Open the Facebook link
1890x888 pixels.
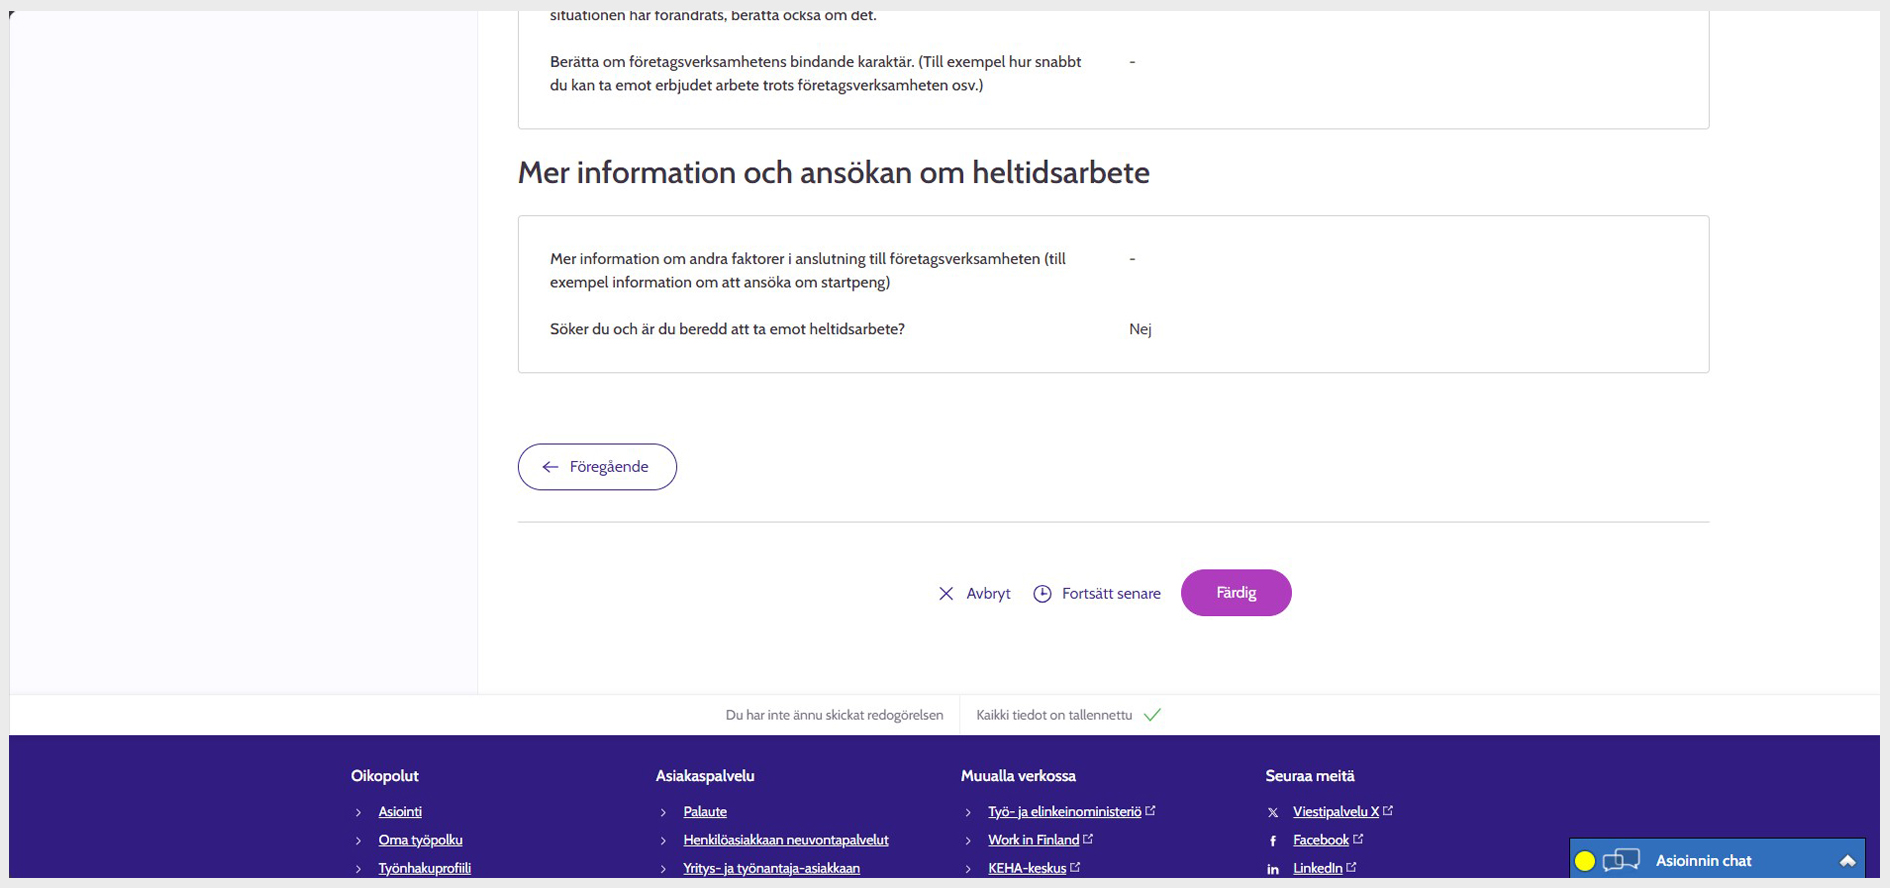1321,840
